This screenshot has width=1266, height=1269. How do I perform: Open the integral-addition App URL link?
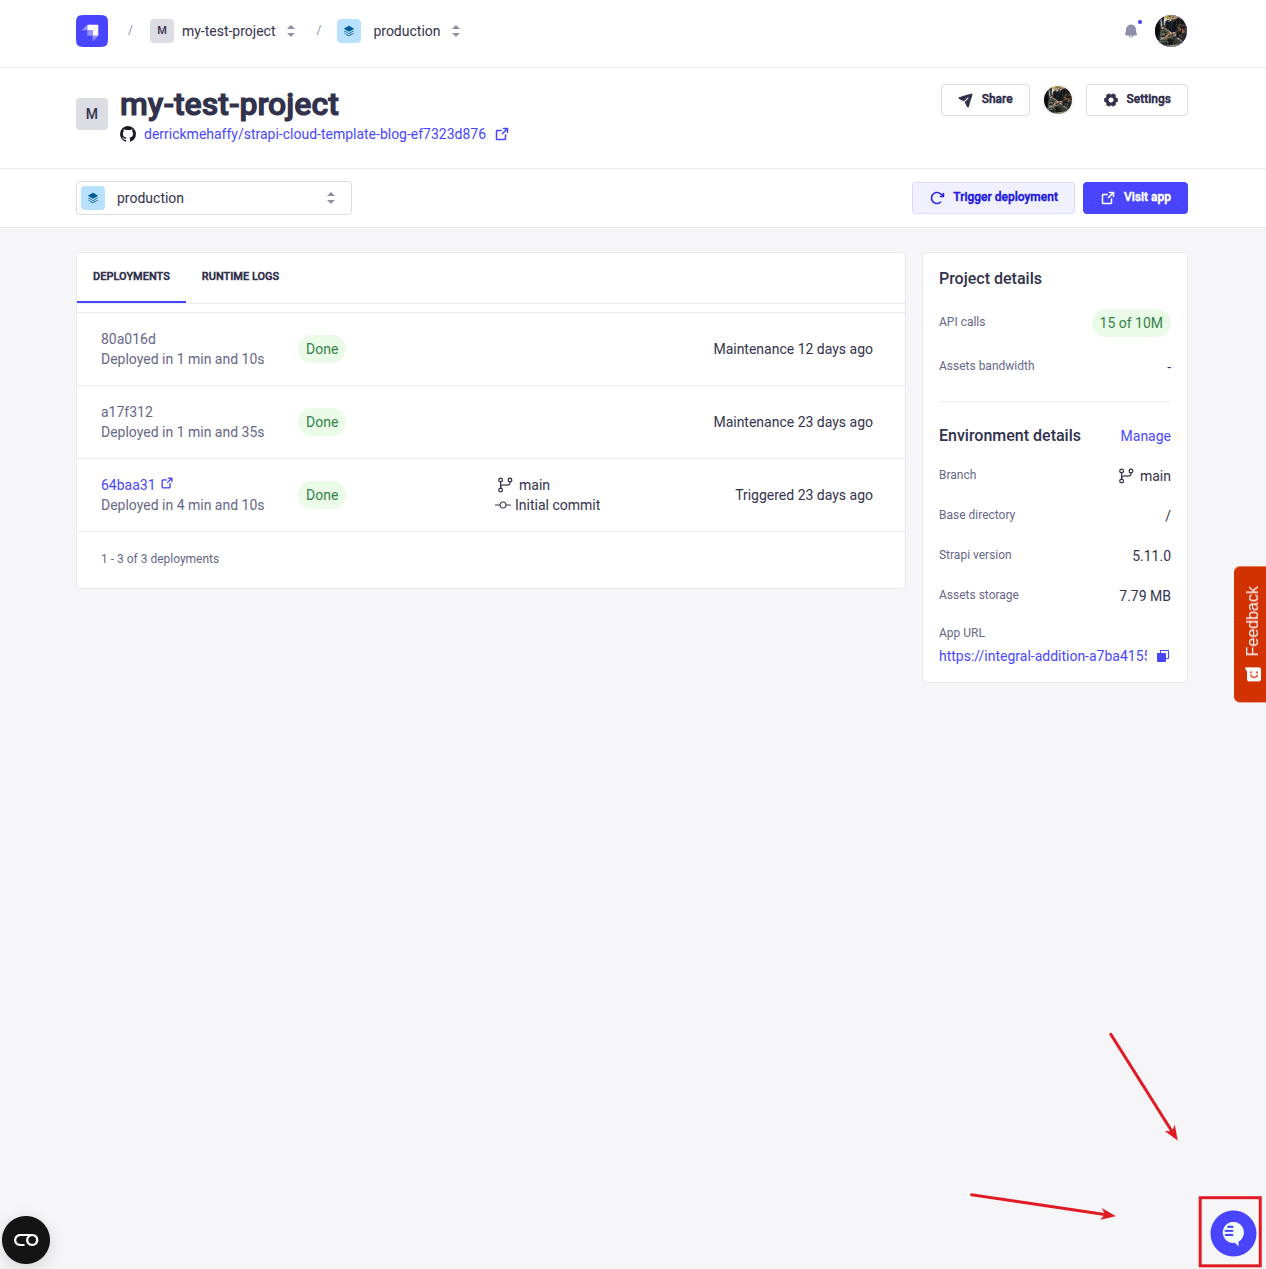(x=1043, y=656)
